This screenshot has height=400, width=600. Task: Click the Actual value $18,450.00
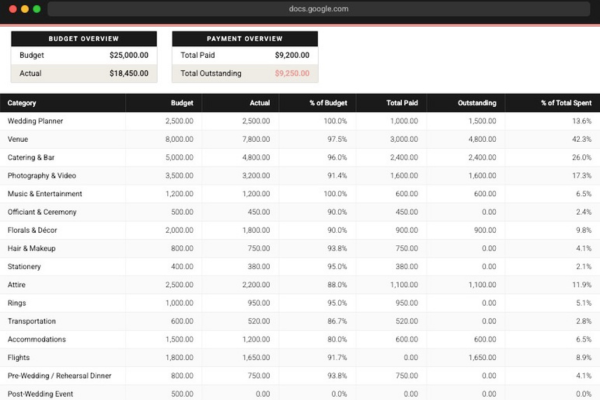129,73
